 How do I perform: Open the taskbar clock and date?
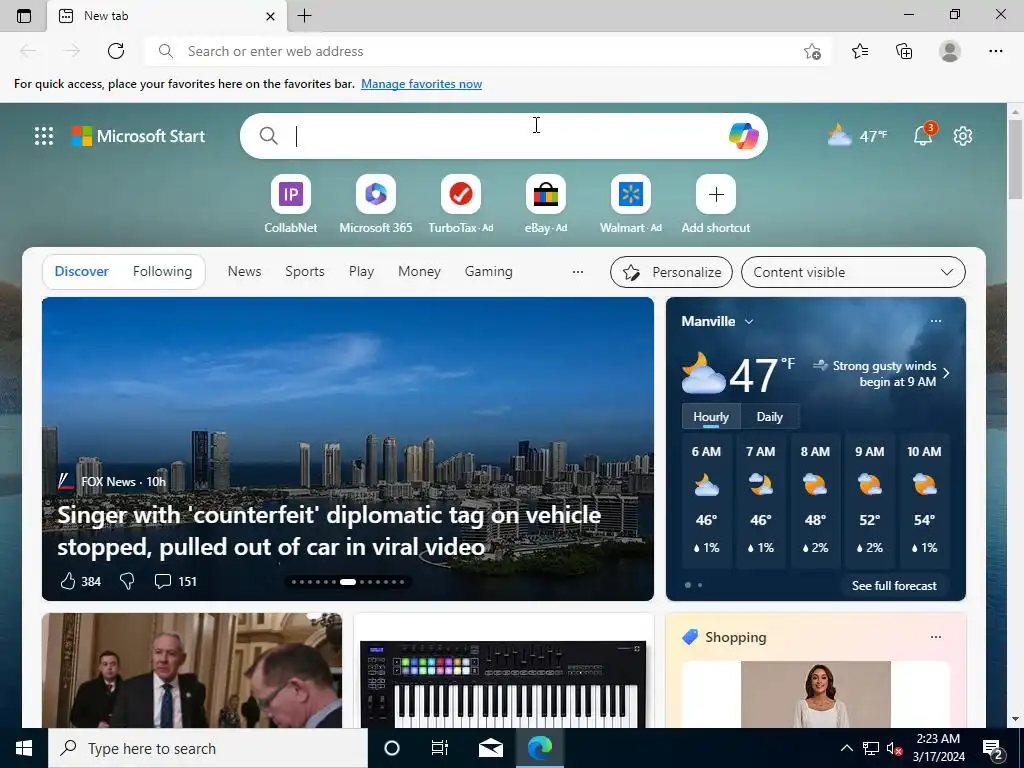[x=938, y=748]
